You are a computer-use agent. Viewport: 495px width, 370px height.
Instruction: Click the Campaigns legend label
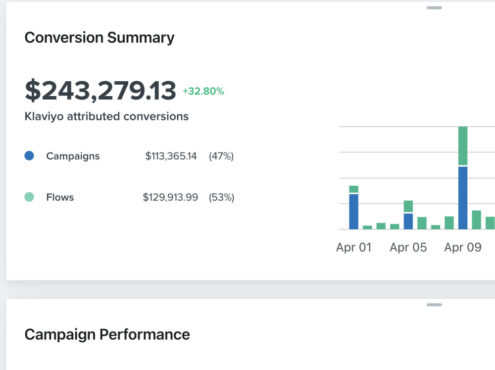click(x=73, y=156)
